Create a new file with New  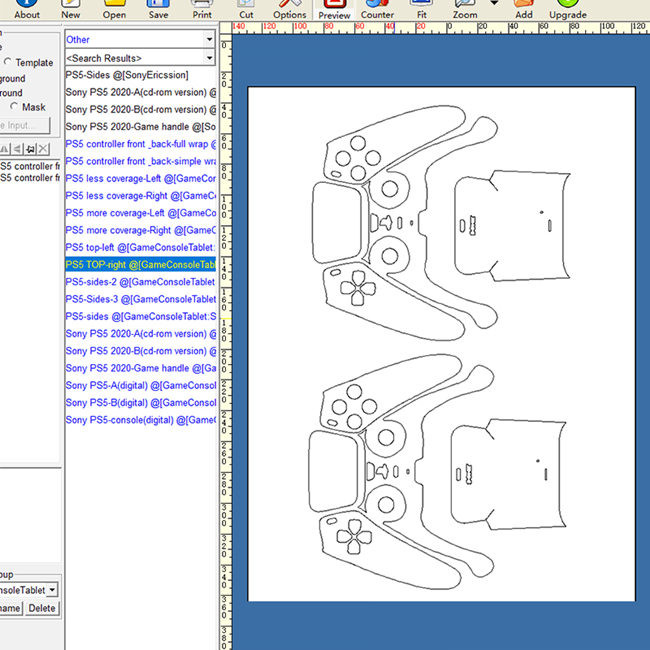[70, 10]
